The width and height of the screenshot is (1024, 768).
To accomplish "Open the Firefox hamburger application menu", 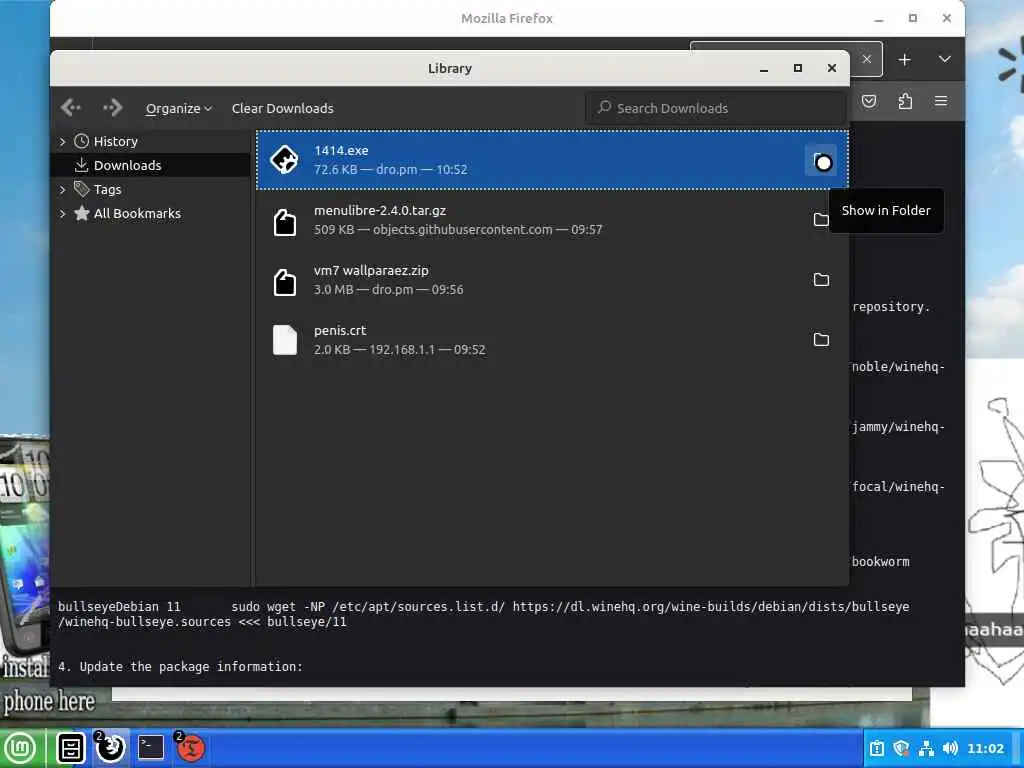I will tap(941, 101).
